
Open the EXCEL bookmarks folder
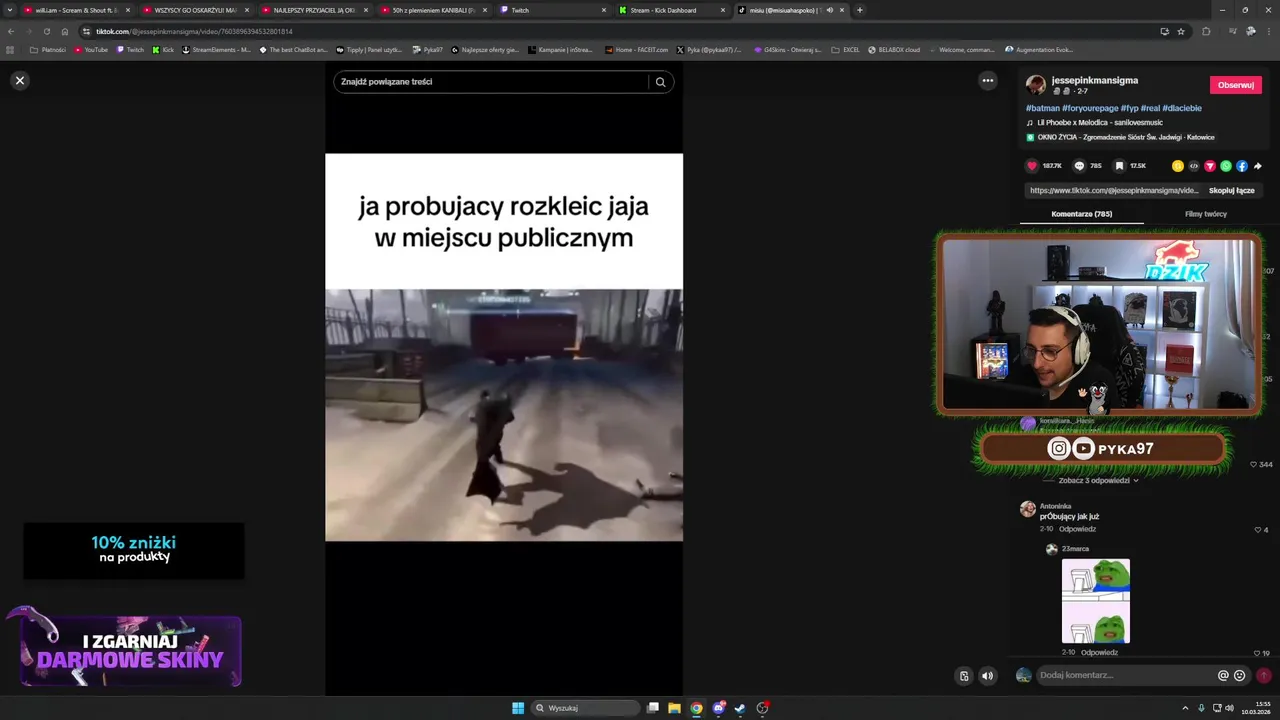pos(845,49)
